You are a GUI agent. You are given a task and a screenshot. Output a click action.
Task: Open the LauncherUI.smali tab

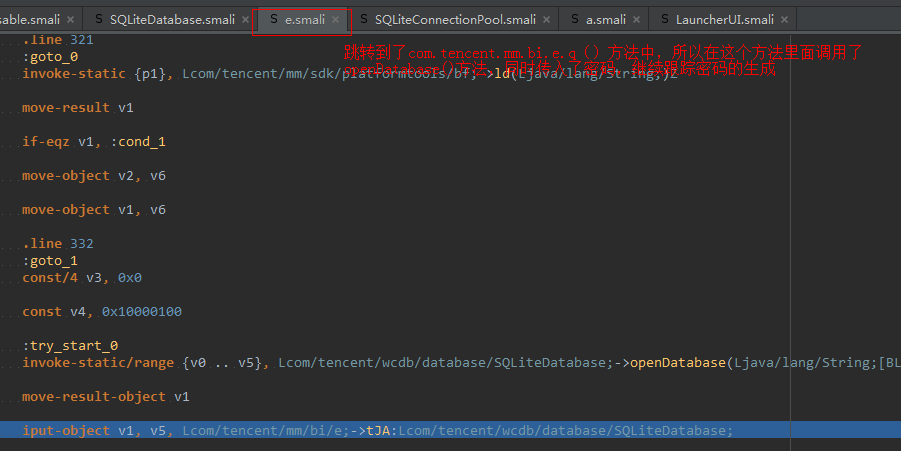[725, 20]
